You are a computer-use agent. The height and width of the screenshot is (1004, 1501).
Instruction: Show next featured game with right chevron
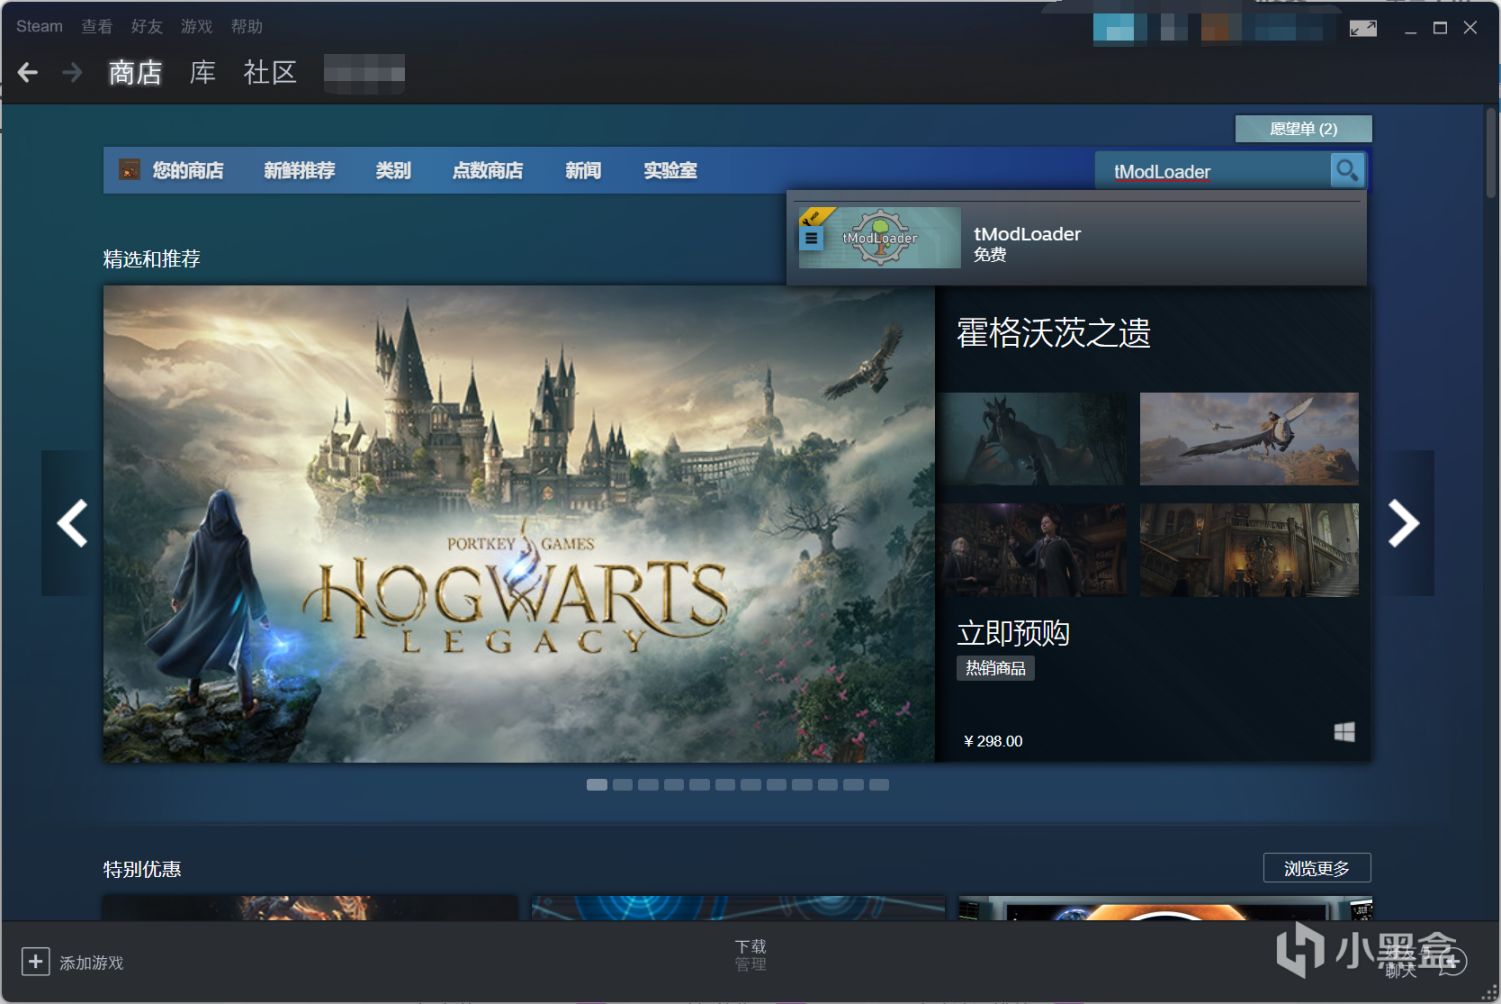[x=1403, y=523]
